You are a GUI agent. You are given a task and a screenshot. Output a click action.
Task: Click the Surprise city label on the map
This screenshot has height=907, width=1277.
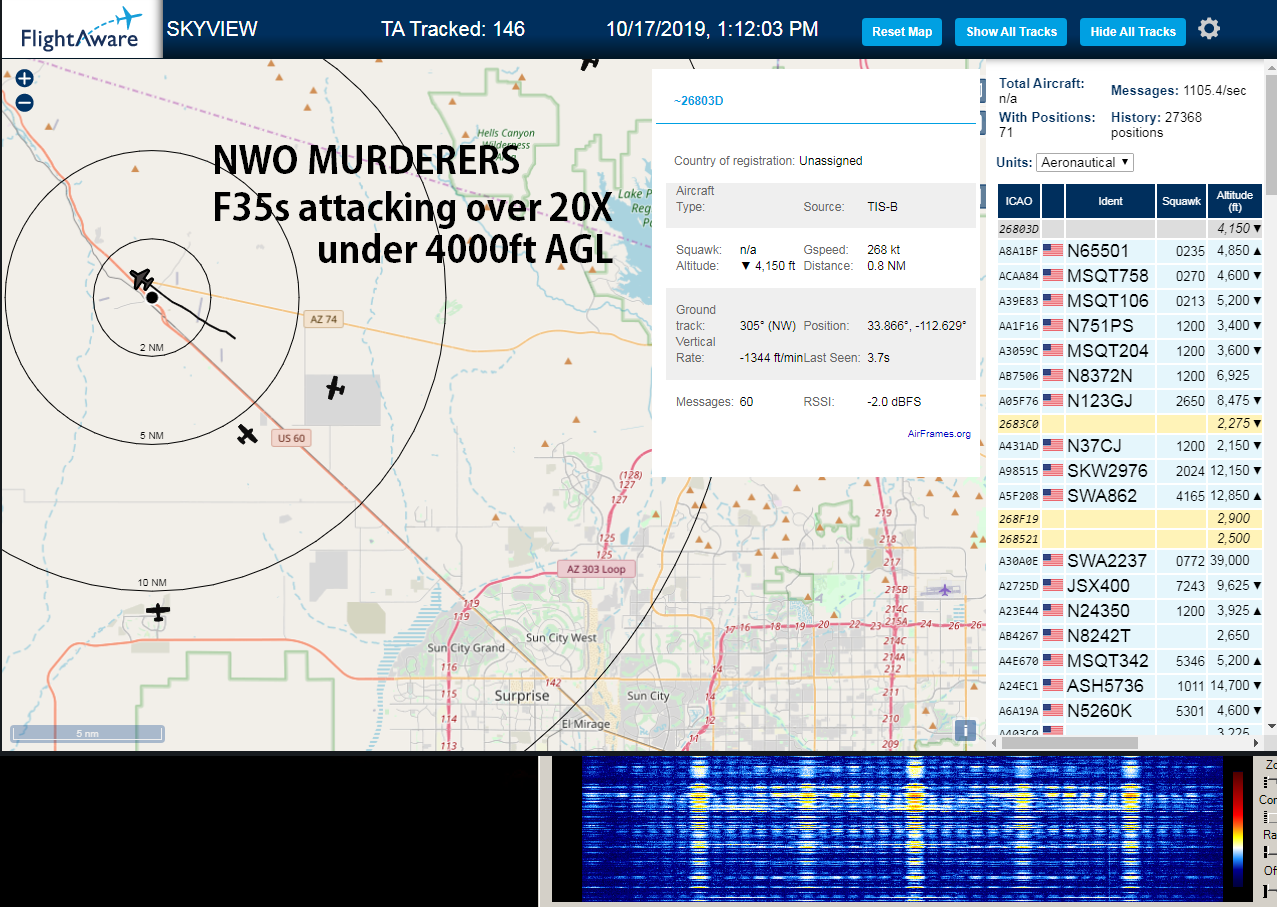pyautogui.click(x=522, y=695)
